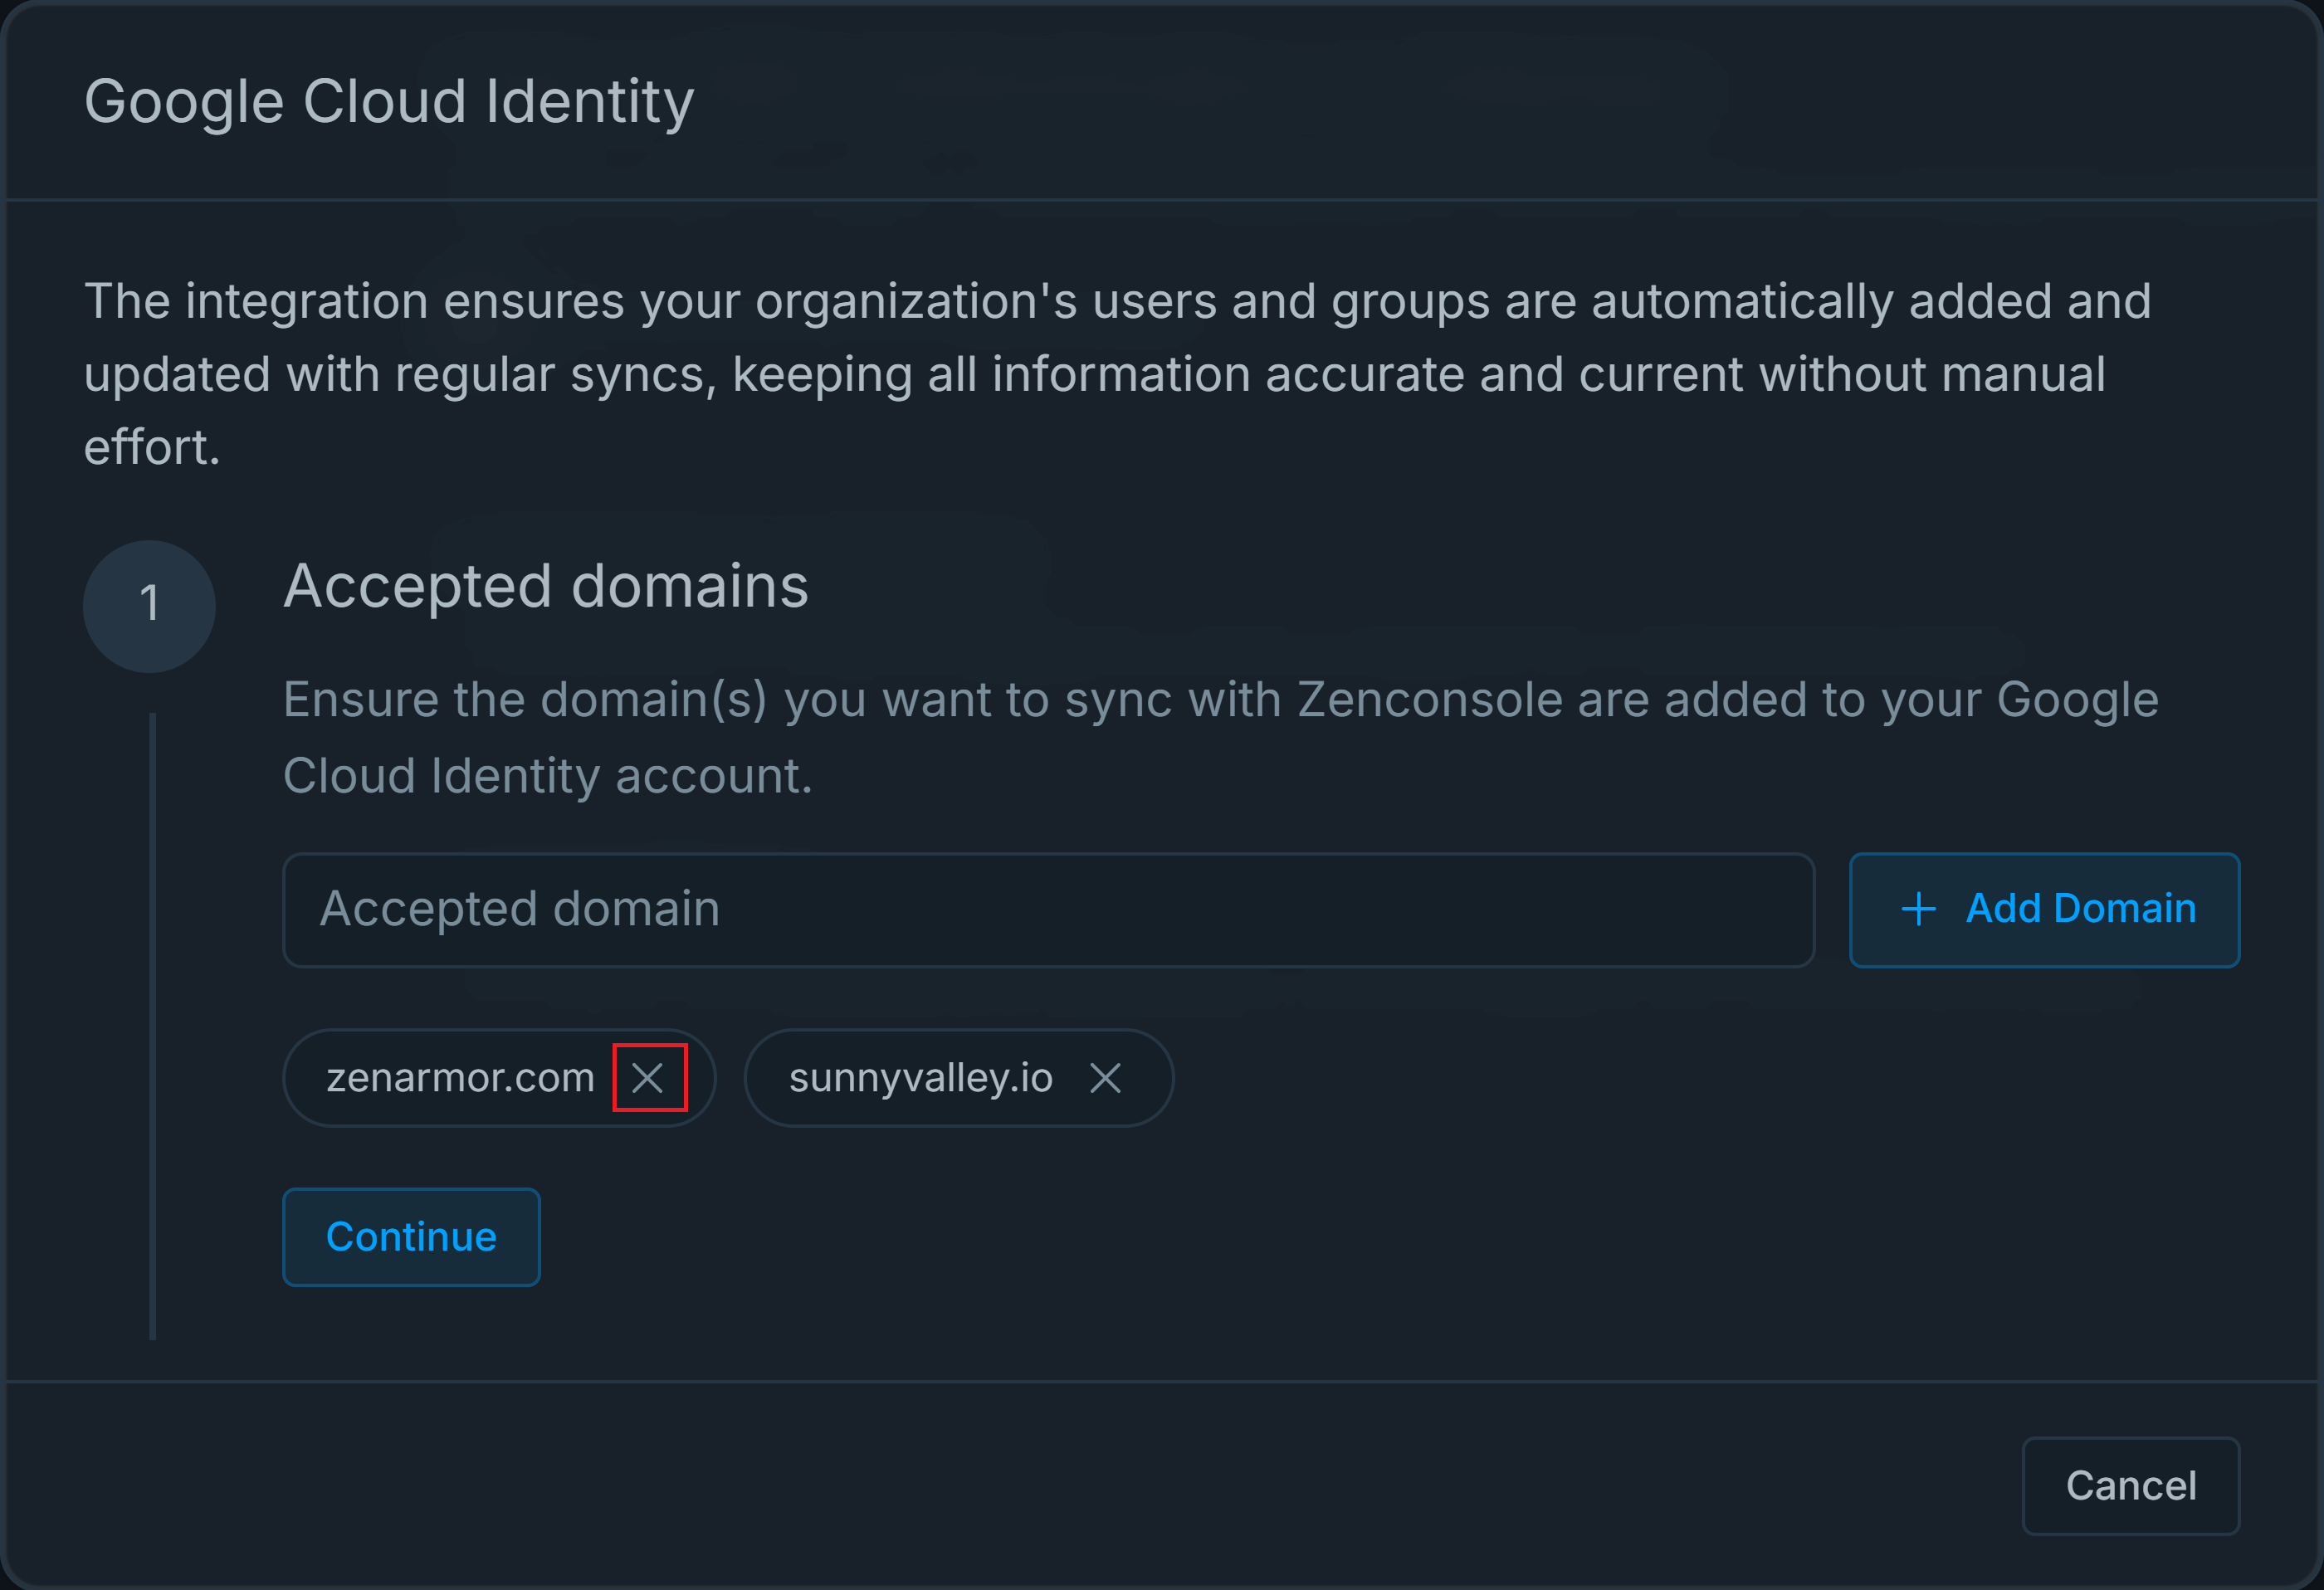Click the footer divider above Cancel
2324x1590 pixels.
pos(1162,1381)
